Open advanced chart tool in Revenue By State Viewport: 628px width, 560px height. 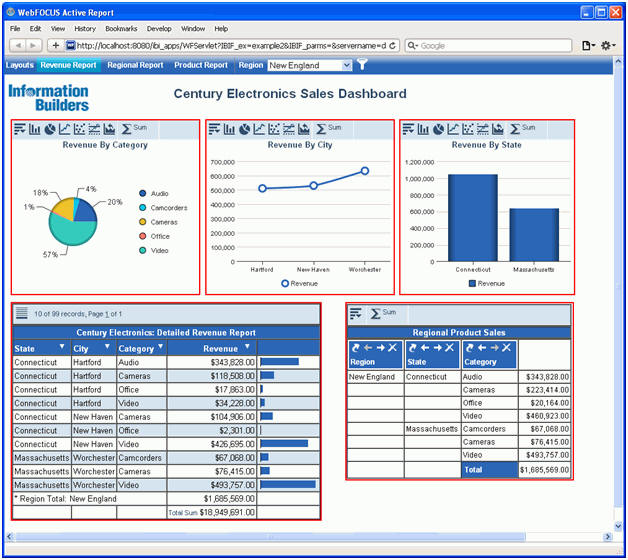coord(498,129)
